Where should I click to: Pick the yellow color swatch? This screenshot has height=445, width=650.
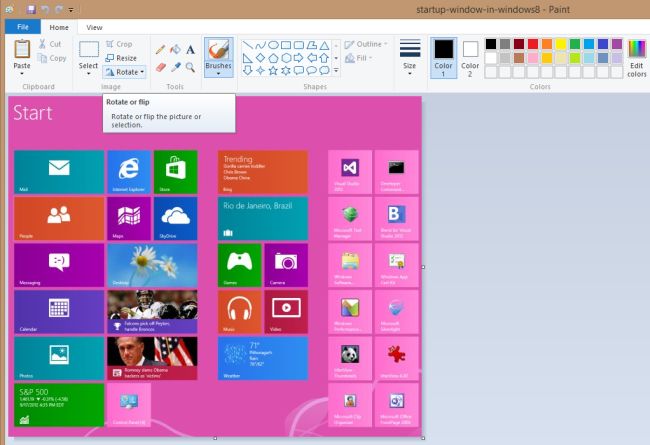click(x=561, y=44)
